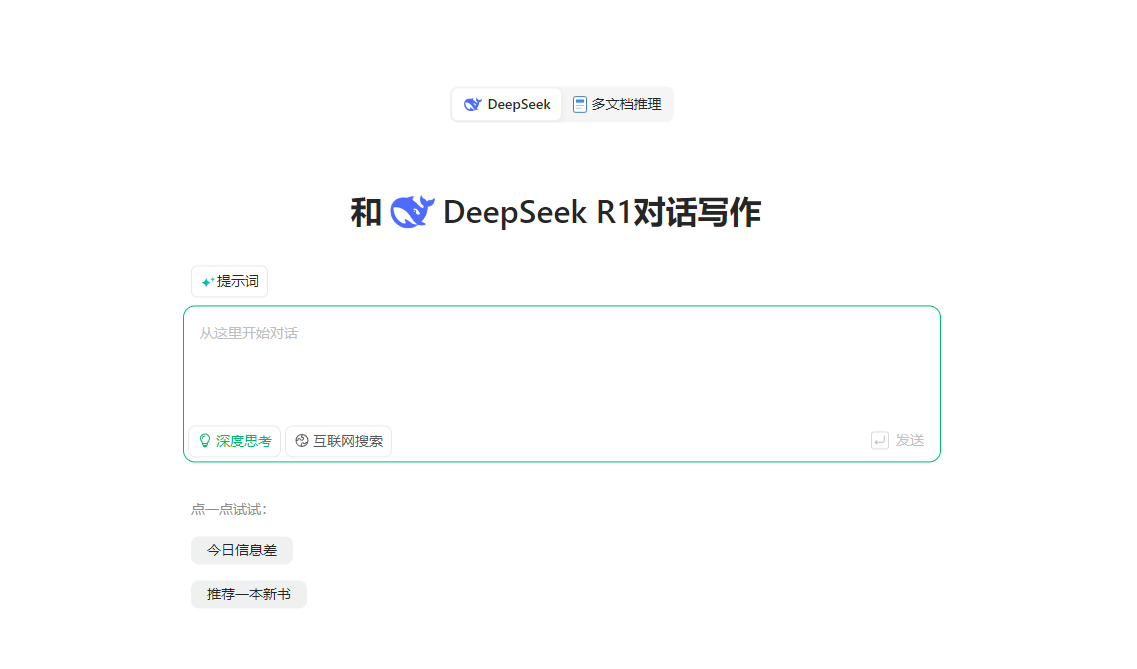Toggle 深度思考 deep thinking mode
The width and height of the screenshot is (1137, 669).
coord(235,441)
